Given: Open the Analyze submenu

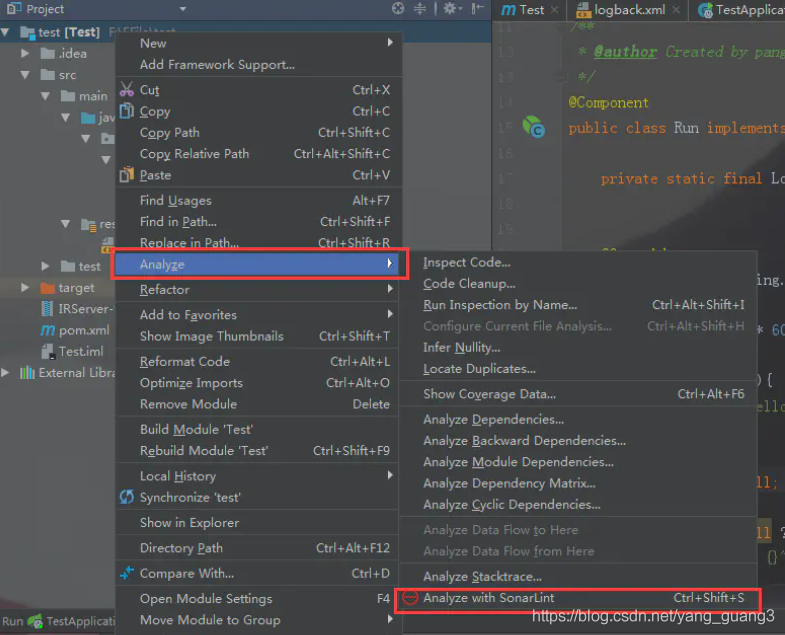Looking at the screenshot, I should [258, 264].
